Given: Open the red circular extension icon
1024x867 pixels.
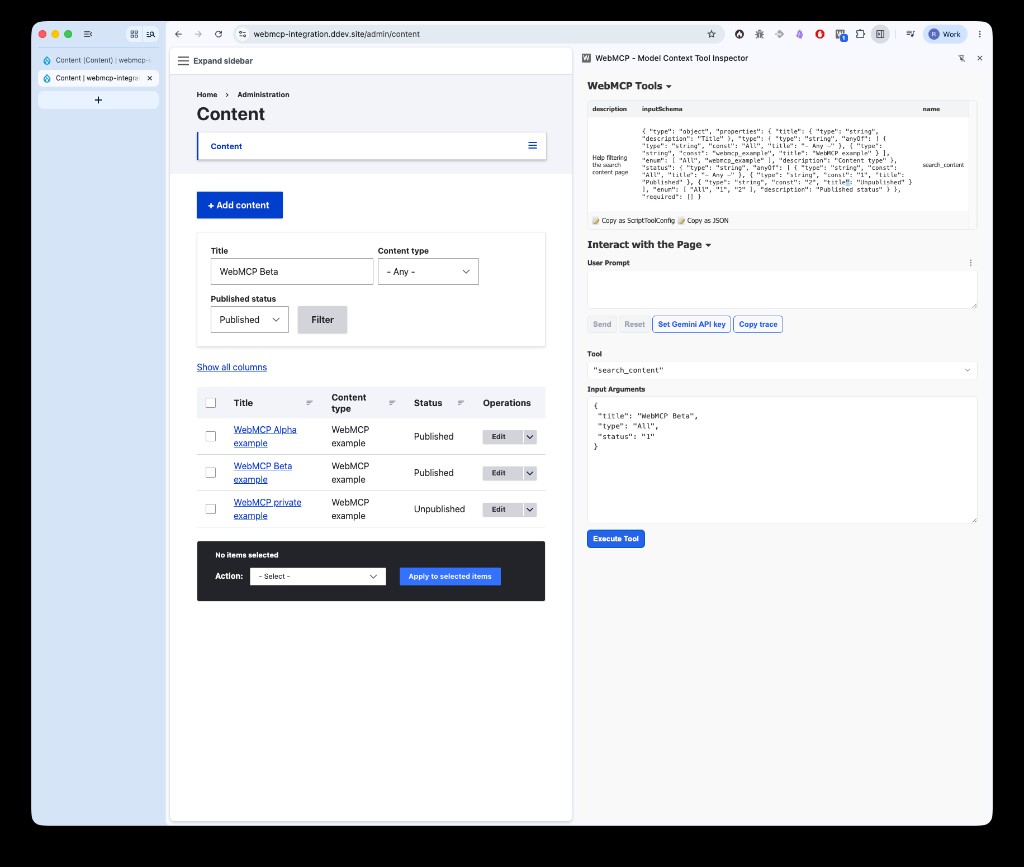Looking at the screenshot, I should click(820, 34).
